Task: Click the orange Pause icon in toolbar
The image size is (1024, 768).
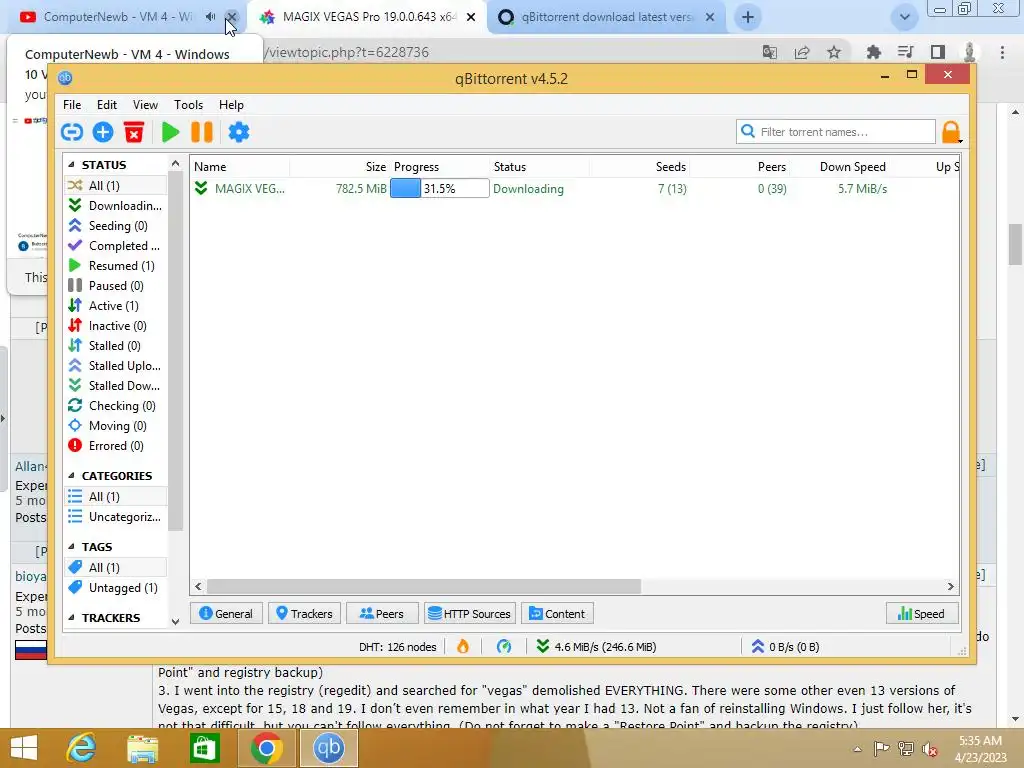Action: pyautogui.click(x=202, y=133)
